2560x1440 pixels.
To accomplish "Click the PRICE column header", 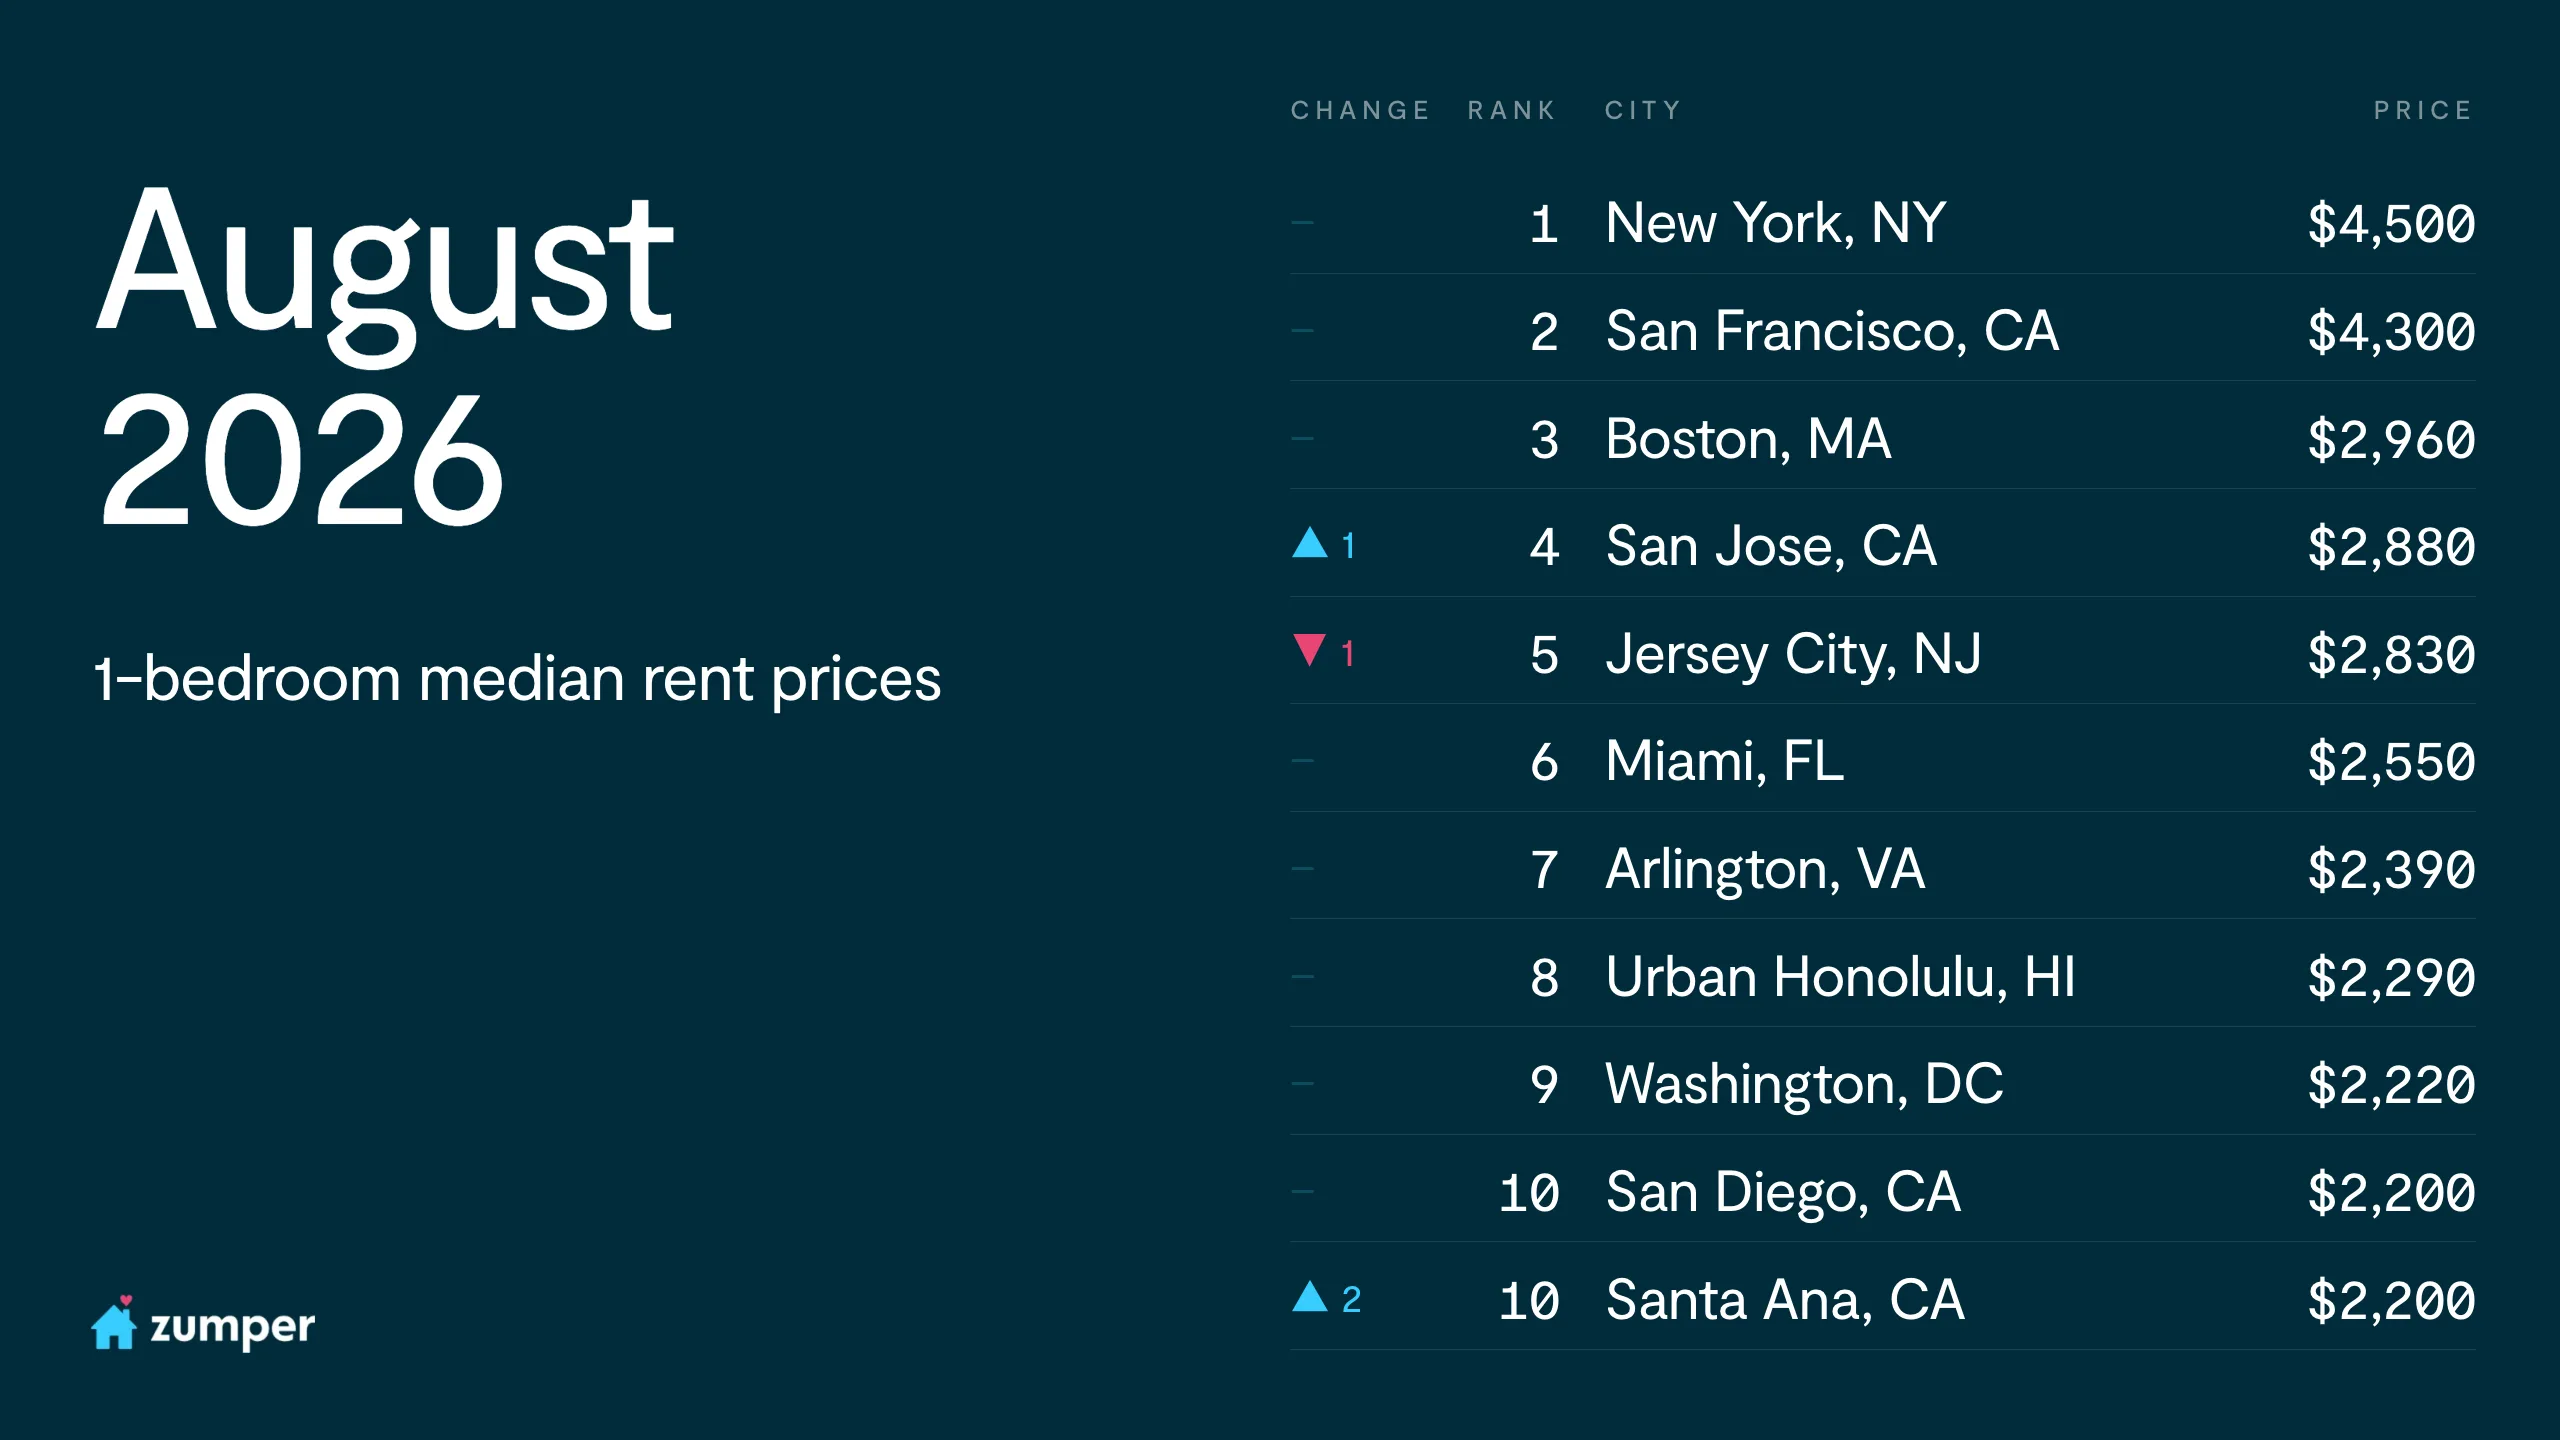I will (x=2423, y=110).
